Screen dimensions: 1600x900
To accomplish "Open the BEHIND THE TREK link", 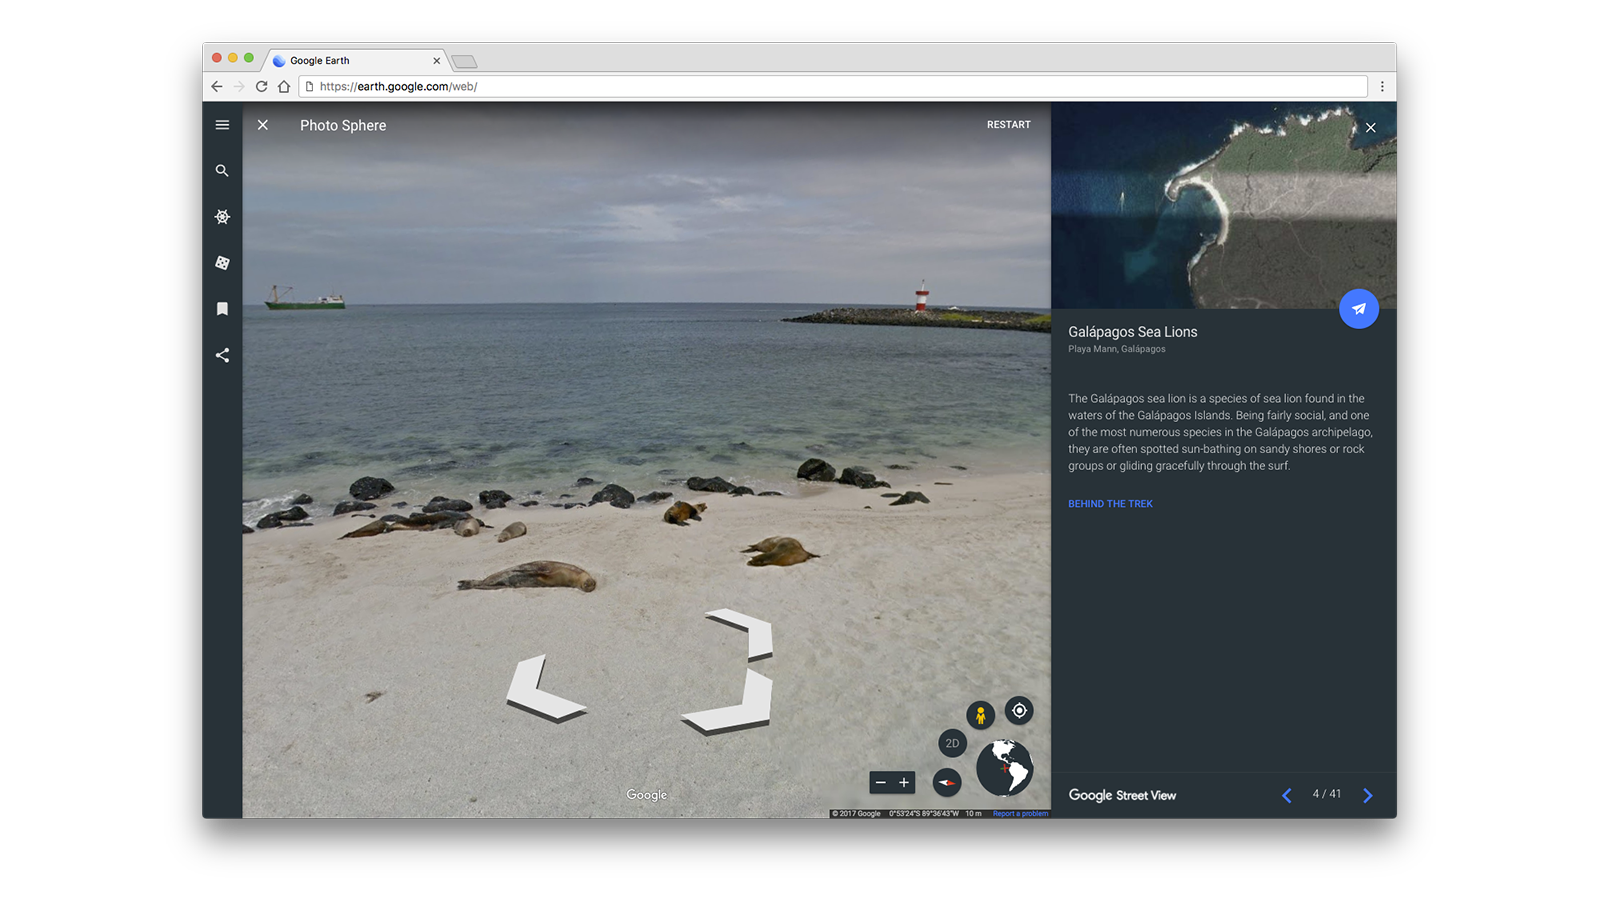I will tap(1110, 504).
